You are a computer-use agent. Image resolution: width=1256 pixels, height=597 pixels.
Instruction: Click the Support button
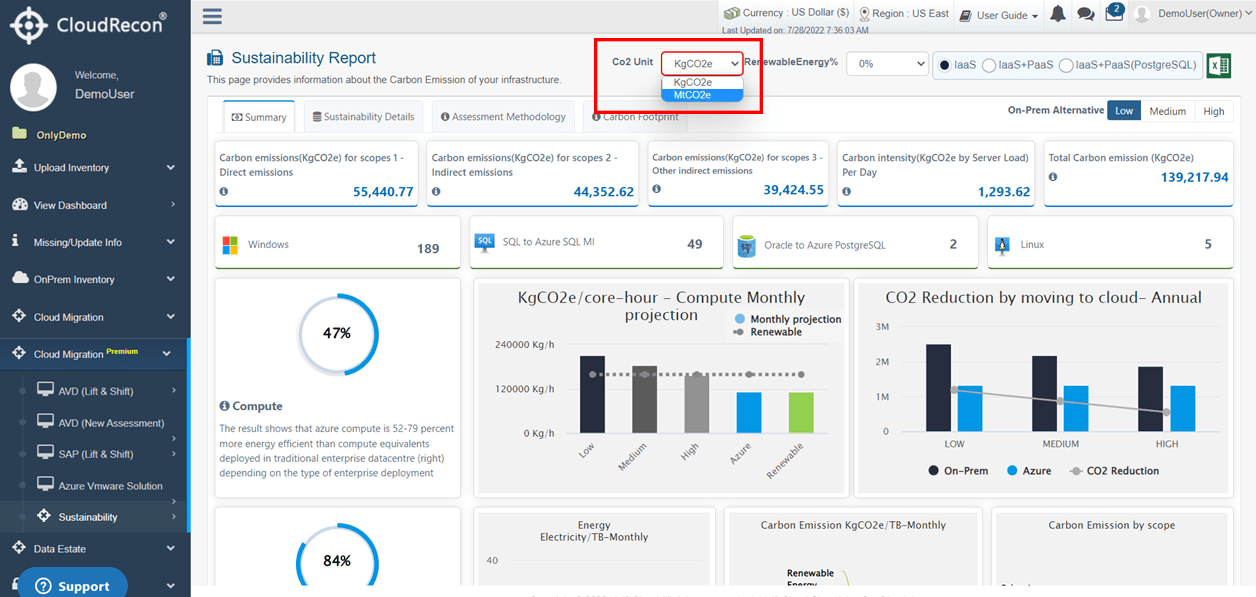point(72,584)
